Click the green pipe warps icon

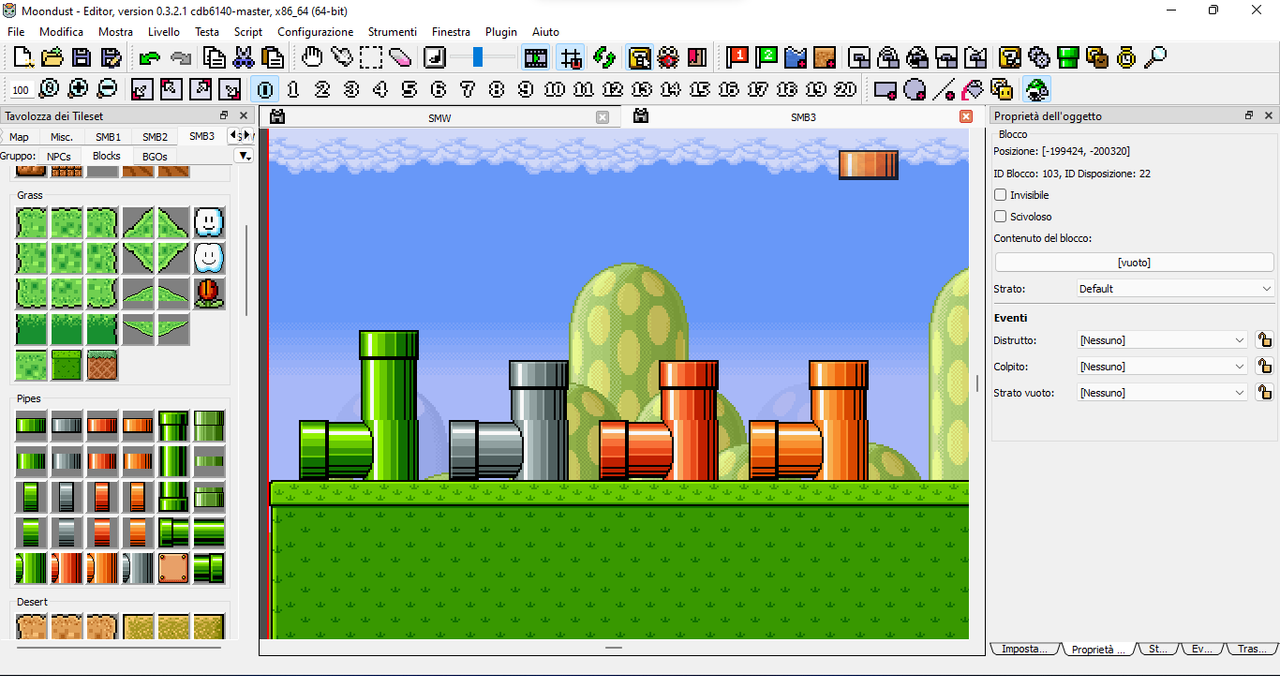[x=1068, y=58]
